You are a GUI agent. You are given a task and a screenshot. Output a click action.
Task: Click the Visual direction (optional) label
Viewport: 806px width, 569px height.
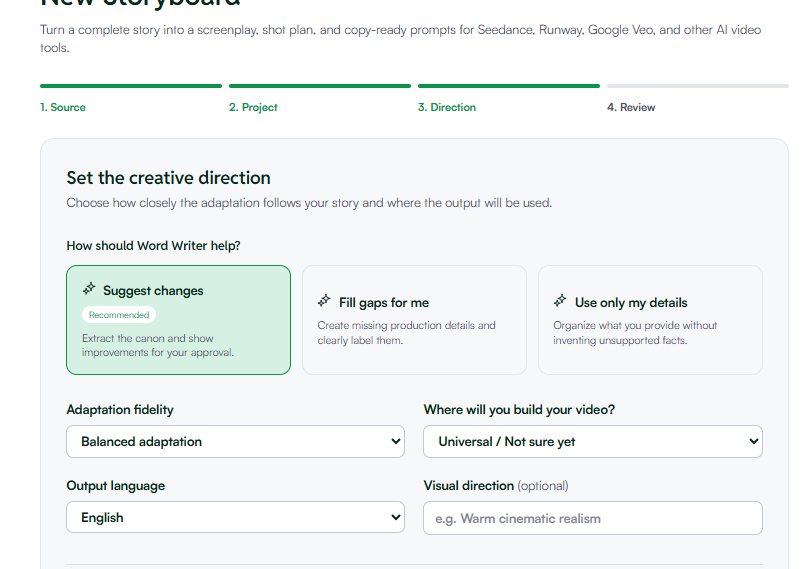click(496, 486)
